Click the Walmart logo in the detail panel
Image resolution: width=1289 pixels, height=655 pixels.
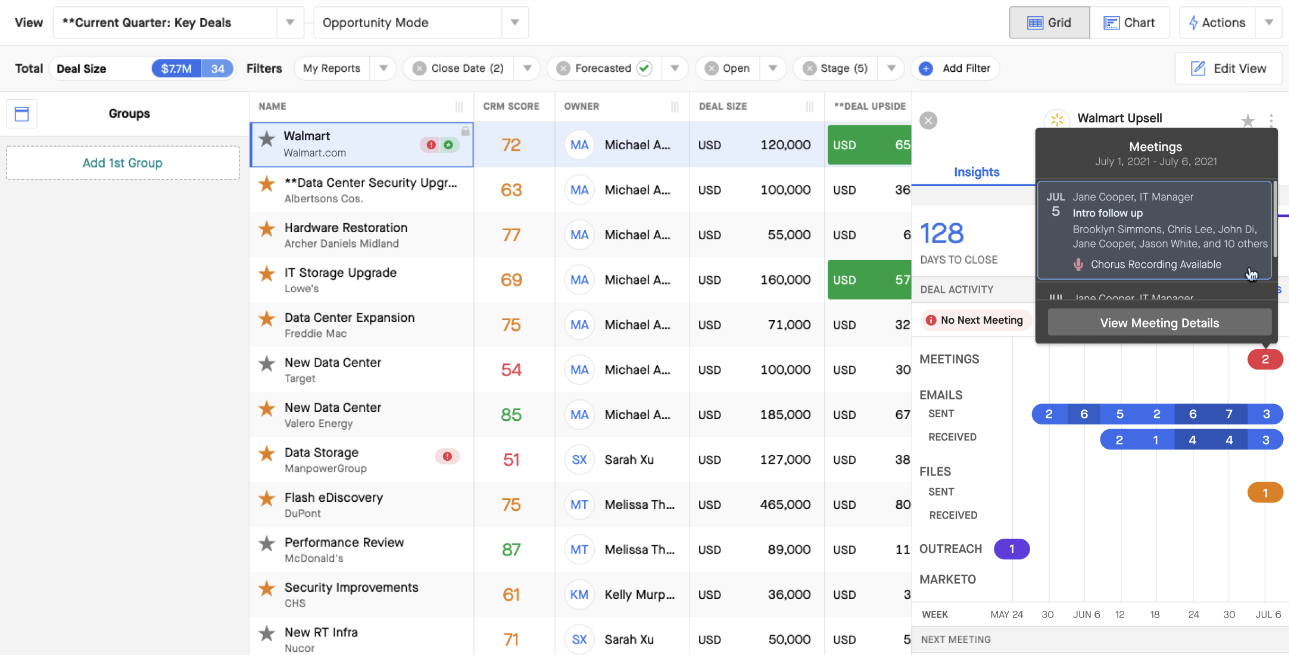tap(1056, 120)
